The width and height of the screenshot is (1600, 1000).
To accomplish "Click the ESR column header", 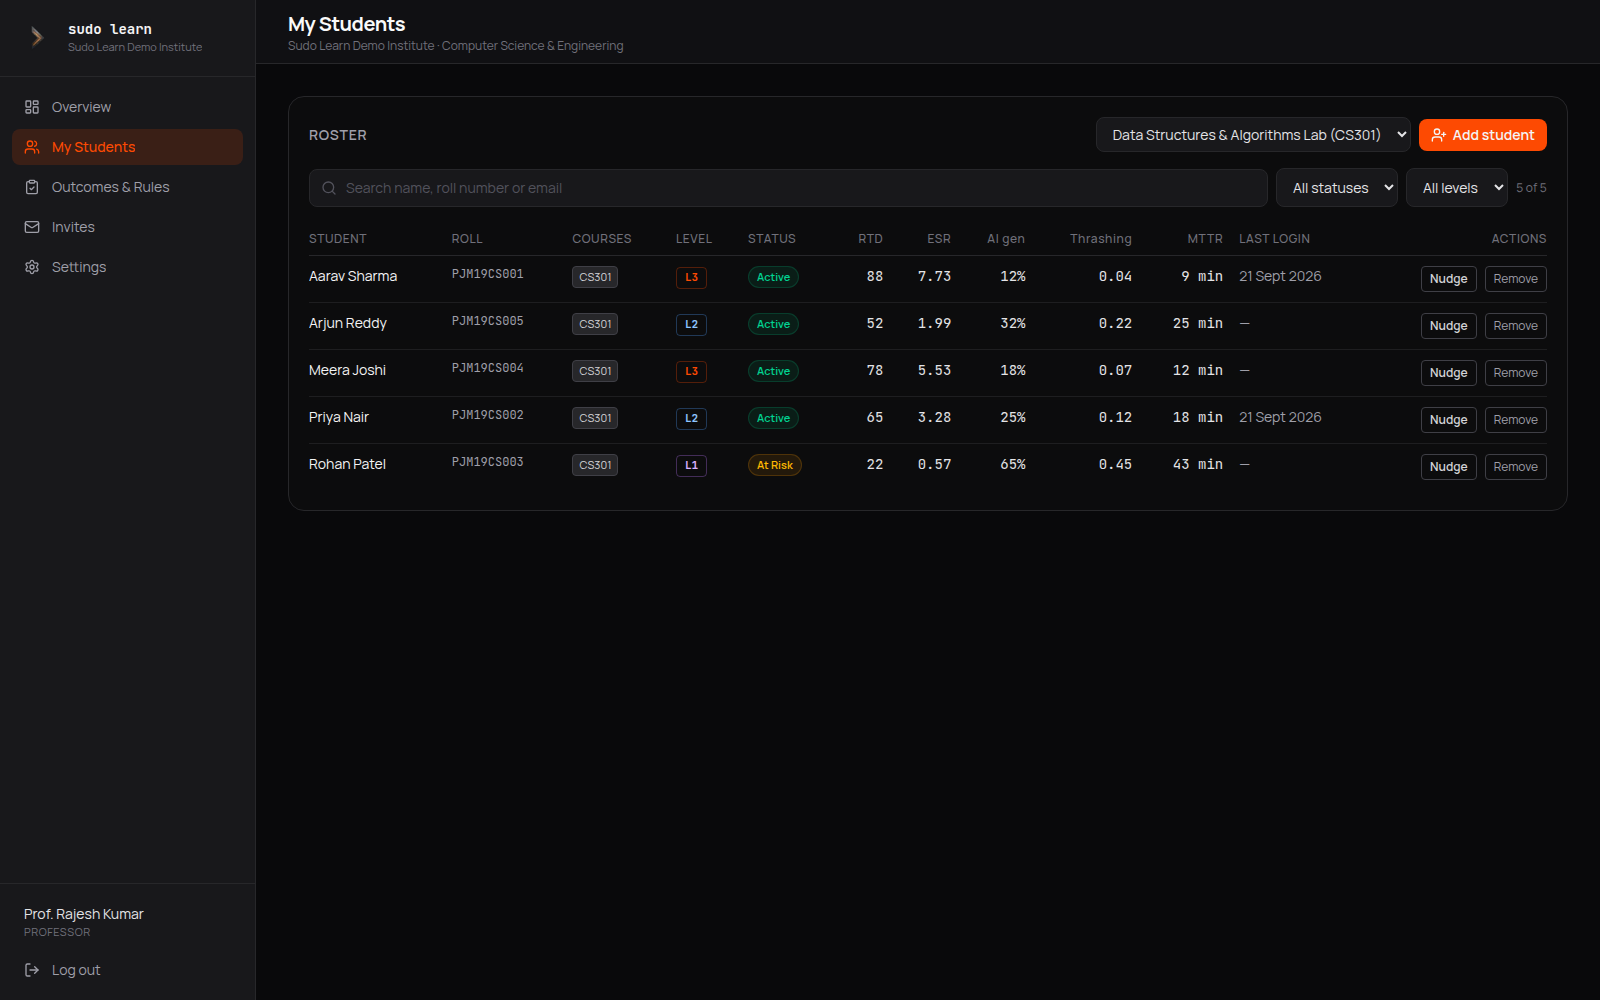I will coord(938,239).
